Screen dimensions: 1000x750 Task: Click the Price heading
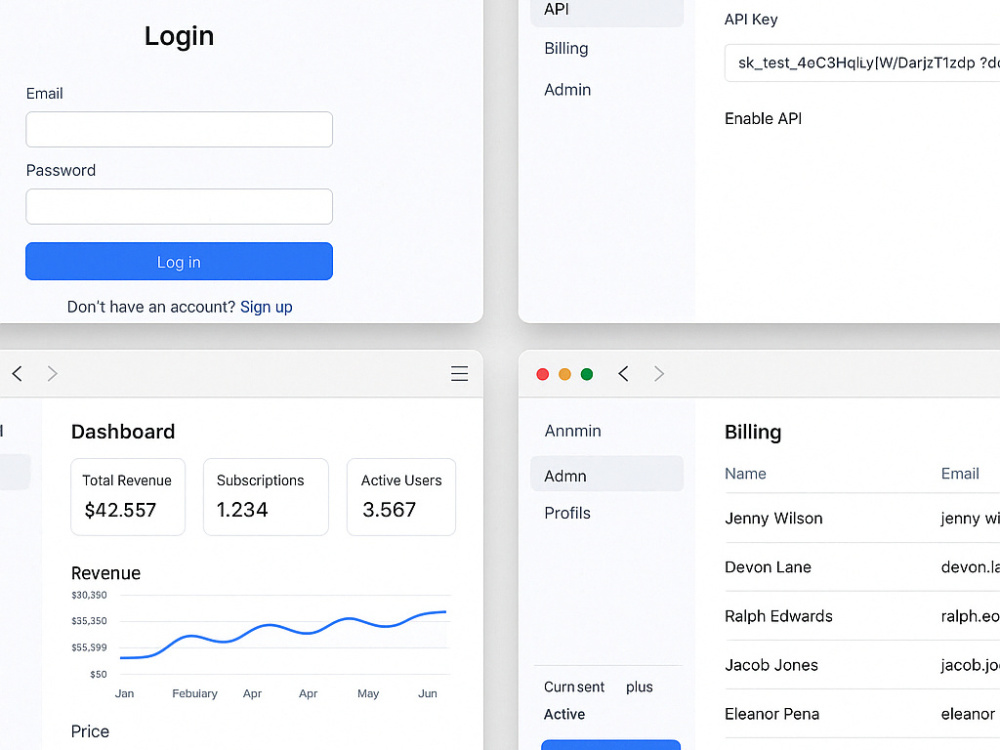tap(90, 732)
